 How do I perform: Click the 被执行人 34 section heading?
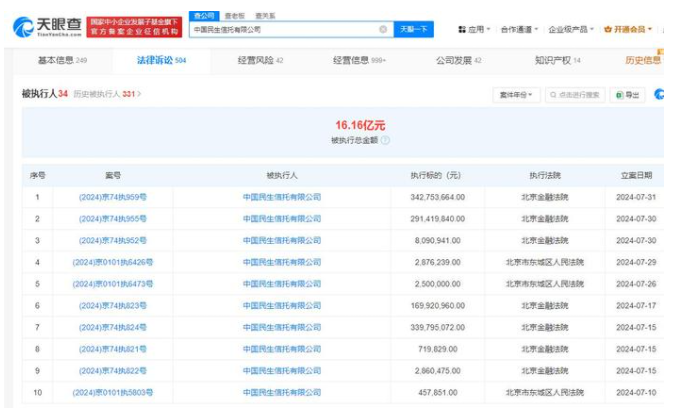[x=45, y=94]
